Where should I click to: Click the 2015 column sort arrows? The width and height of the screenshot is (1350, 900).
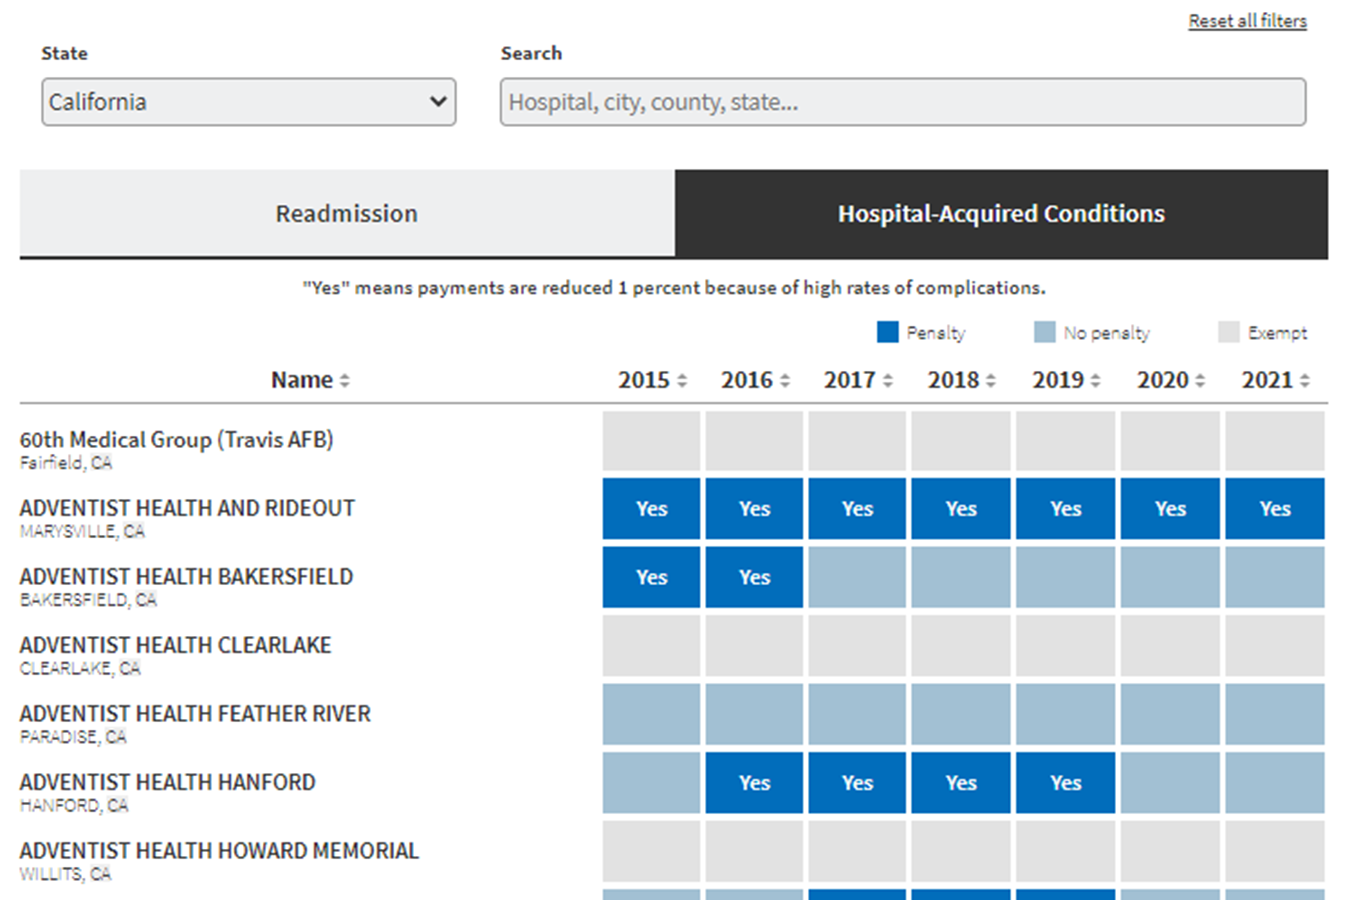682,381
